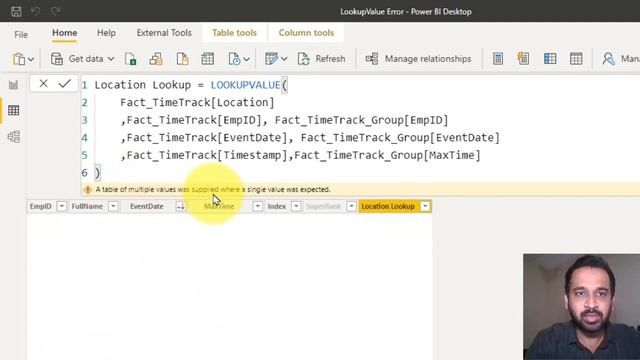This screenshot has width=640, height=360.
Task: Click the Transform data icon
Action: [x=271, y=59]
